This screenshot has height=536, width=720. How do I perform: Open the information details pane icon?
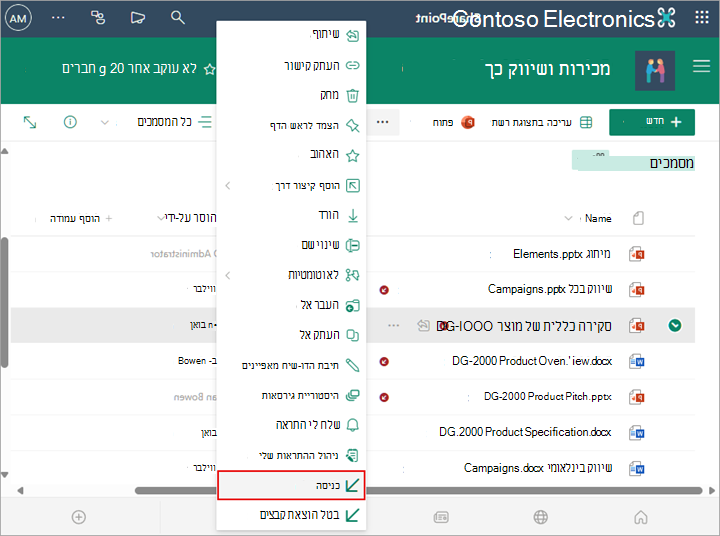point(70,122)
